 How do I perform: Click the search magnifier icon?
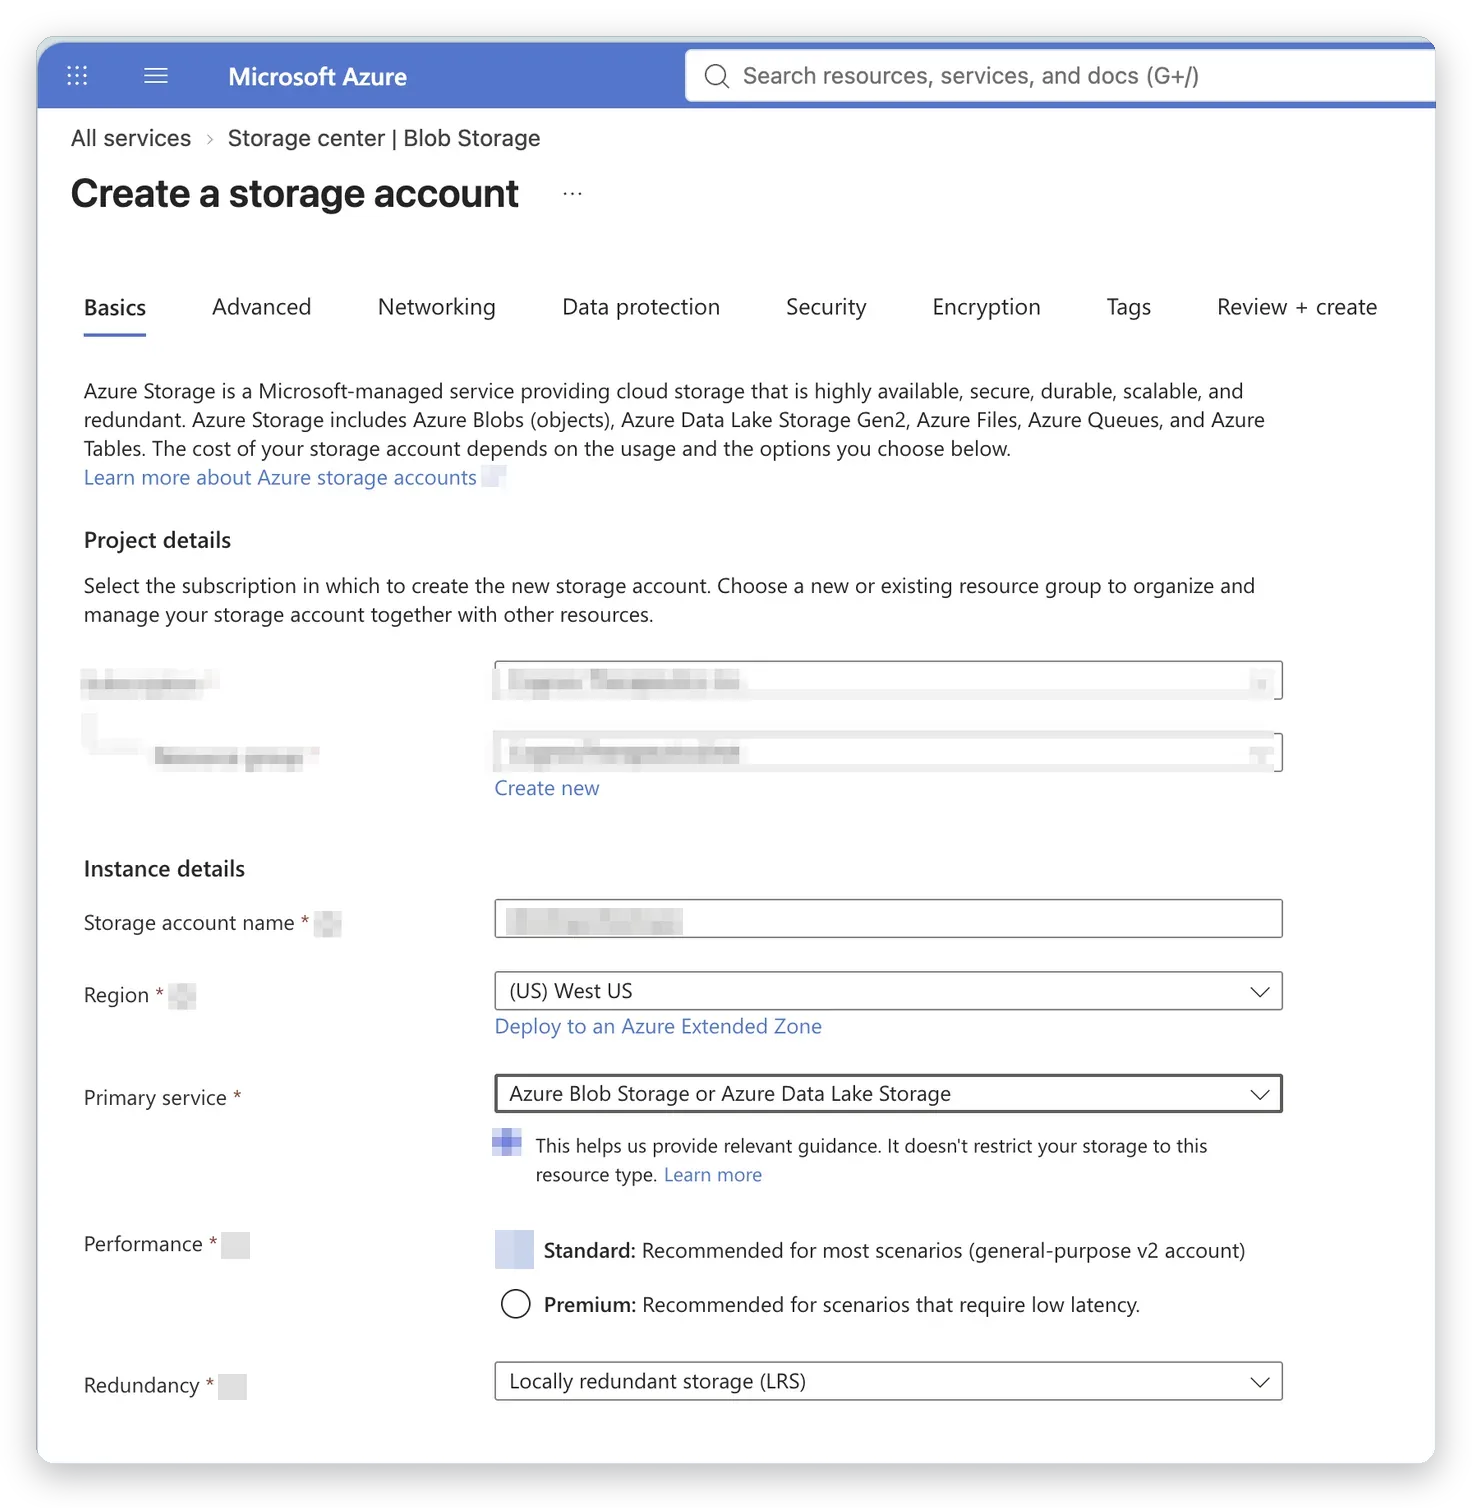point(717,76)
